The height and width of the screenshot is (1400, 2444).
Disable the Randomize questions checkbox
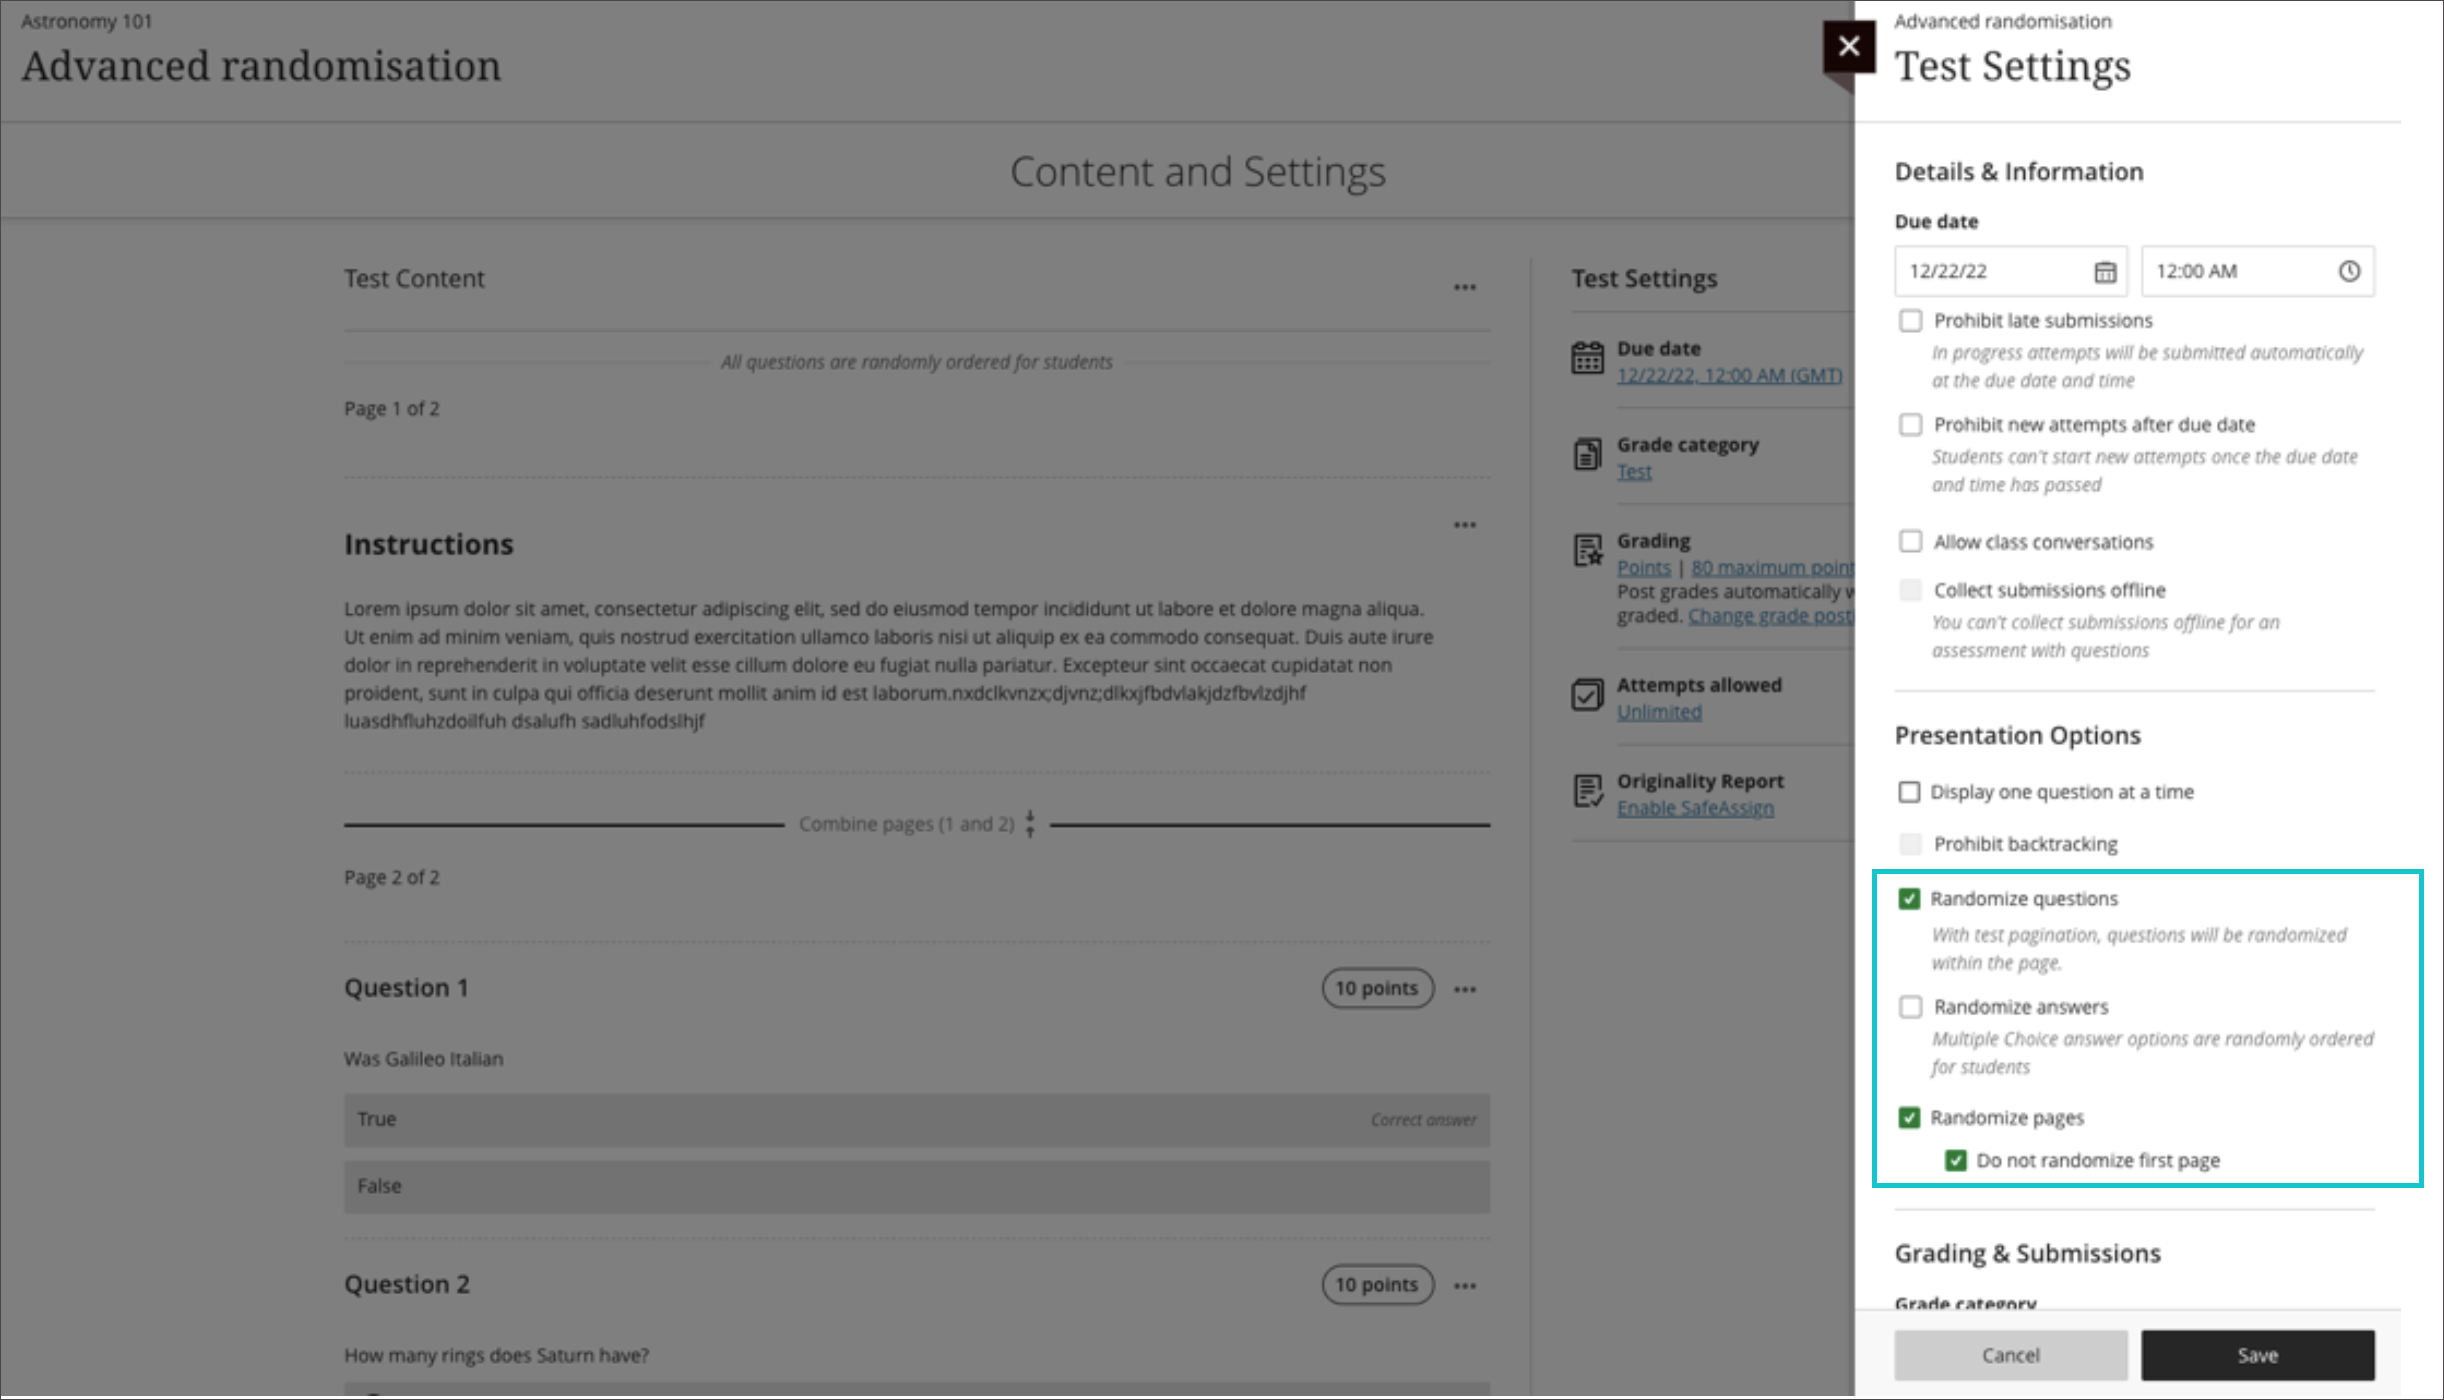(x=1907, y=898)
